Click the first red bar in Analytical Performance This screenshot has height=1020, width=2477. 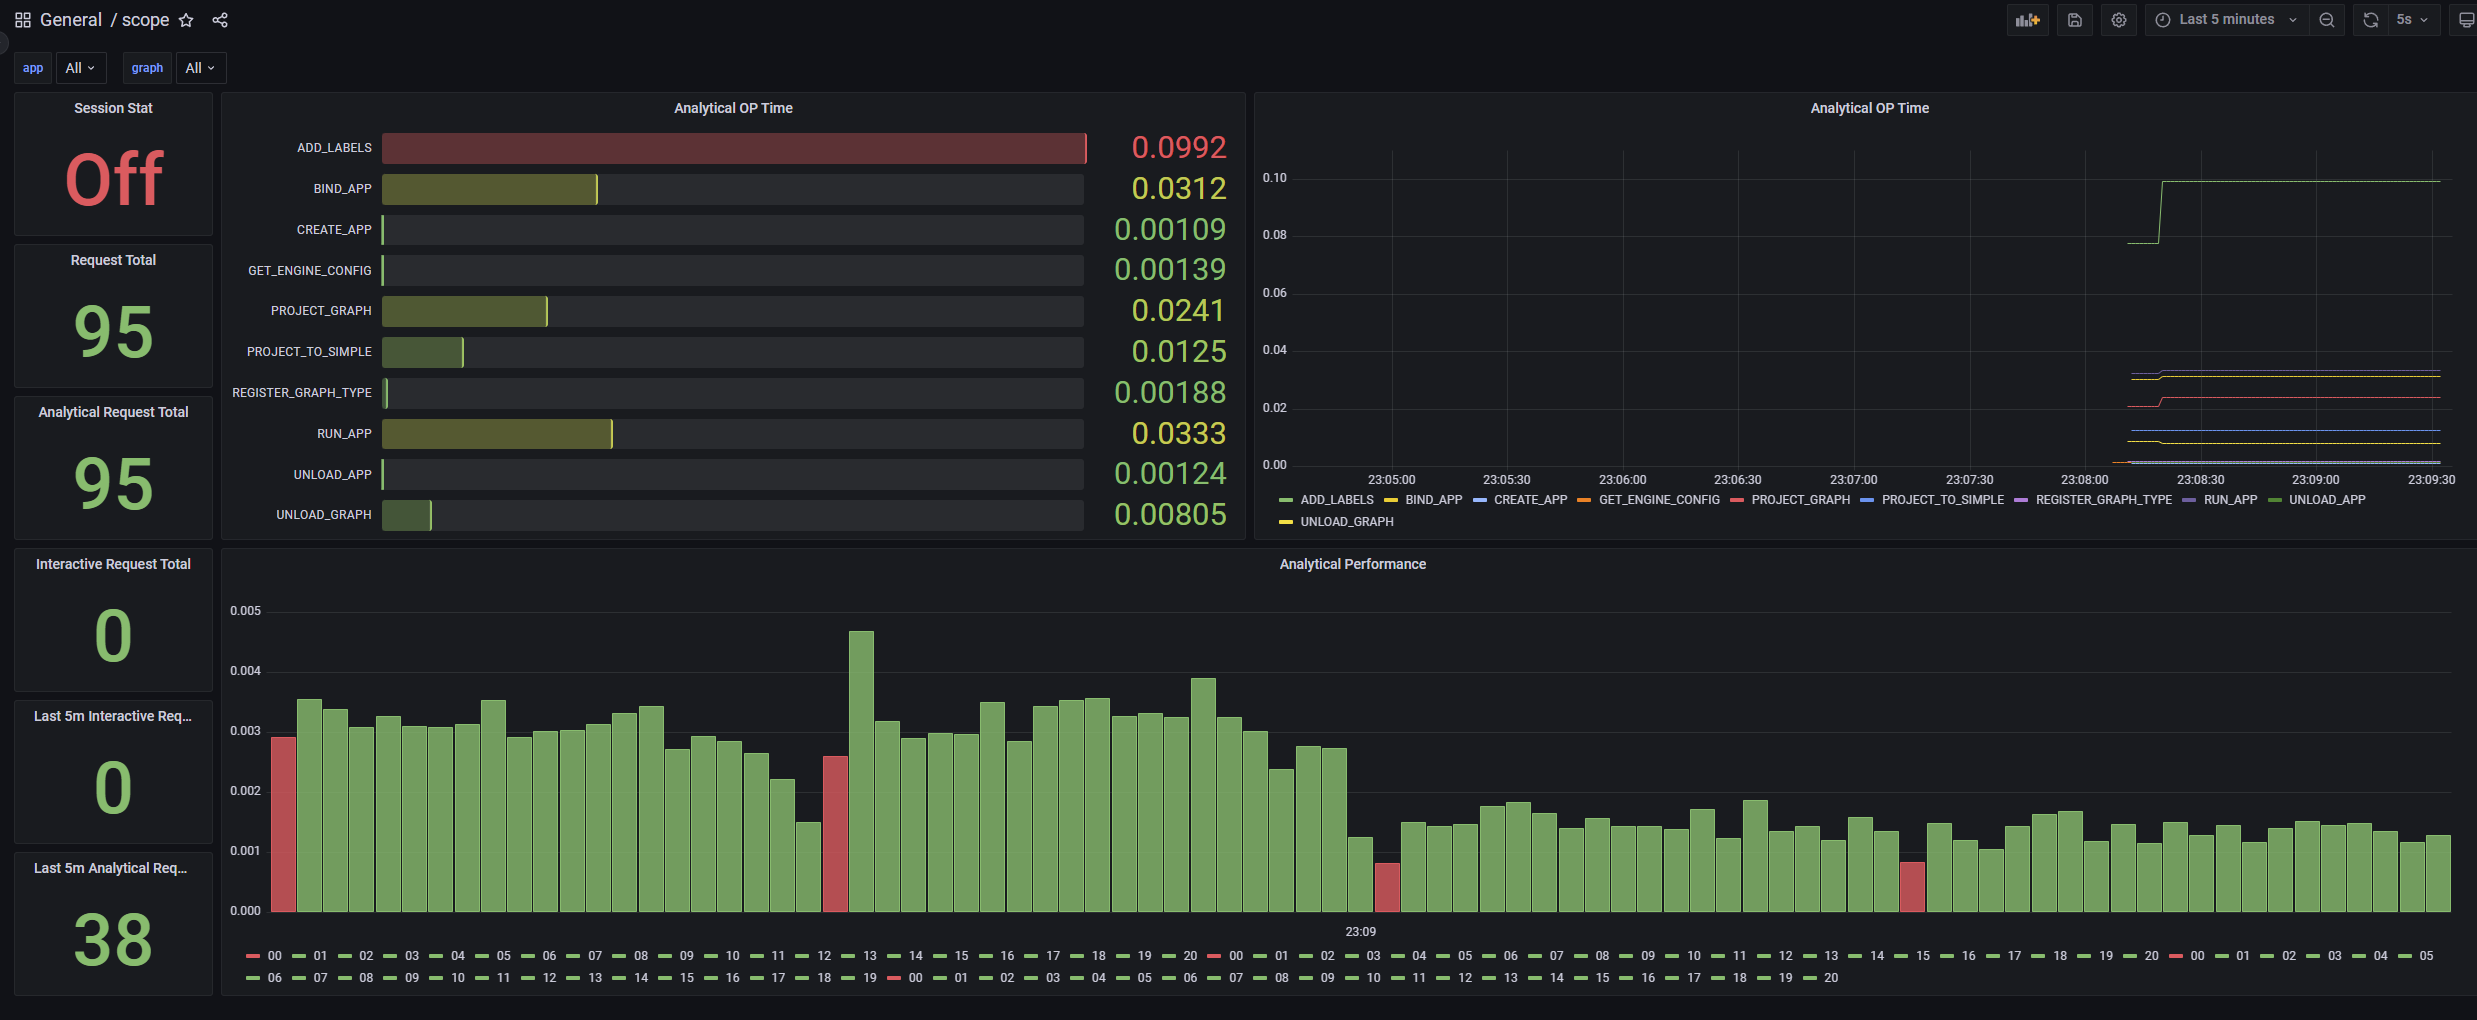point(283,824)
